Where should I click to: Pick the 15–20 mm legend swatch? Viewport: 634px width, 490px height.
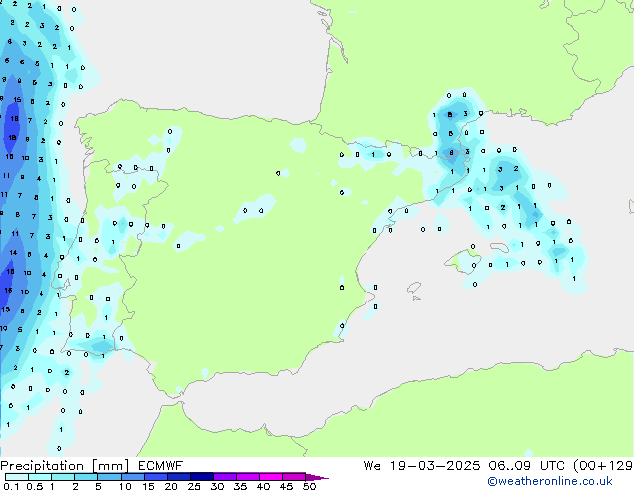tap(155, 477)
